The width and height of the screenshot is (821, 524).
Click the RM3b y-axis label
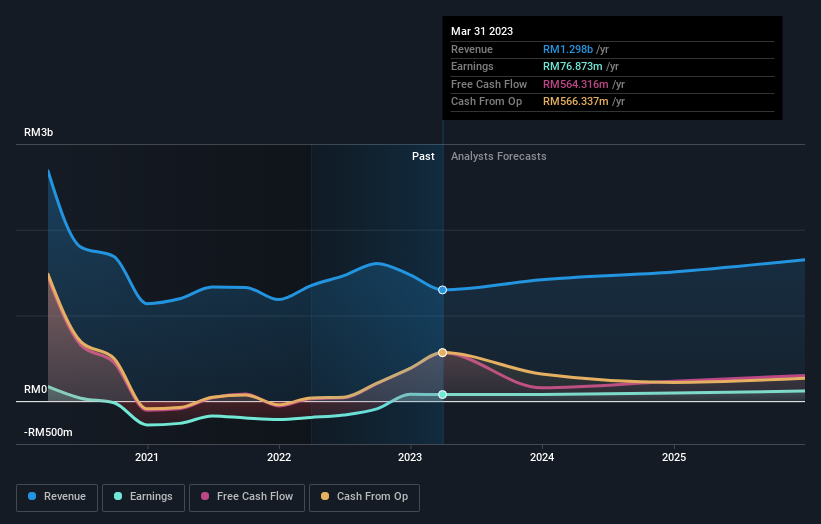[x=38, y=132]
